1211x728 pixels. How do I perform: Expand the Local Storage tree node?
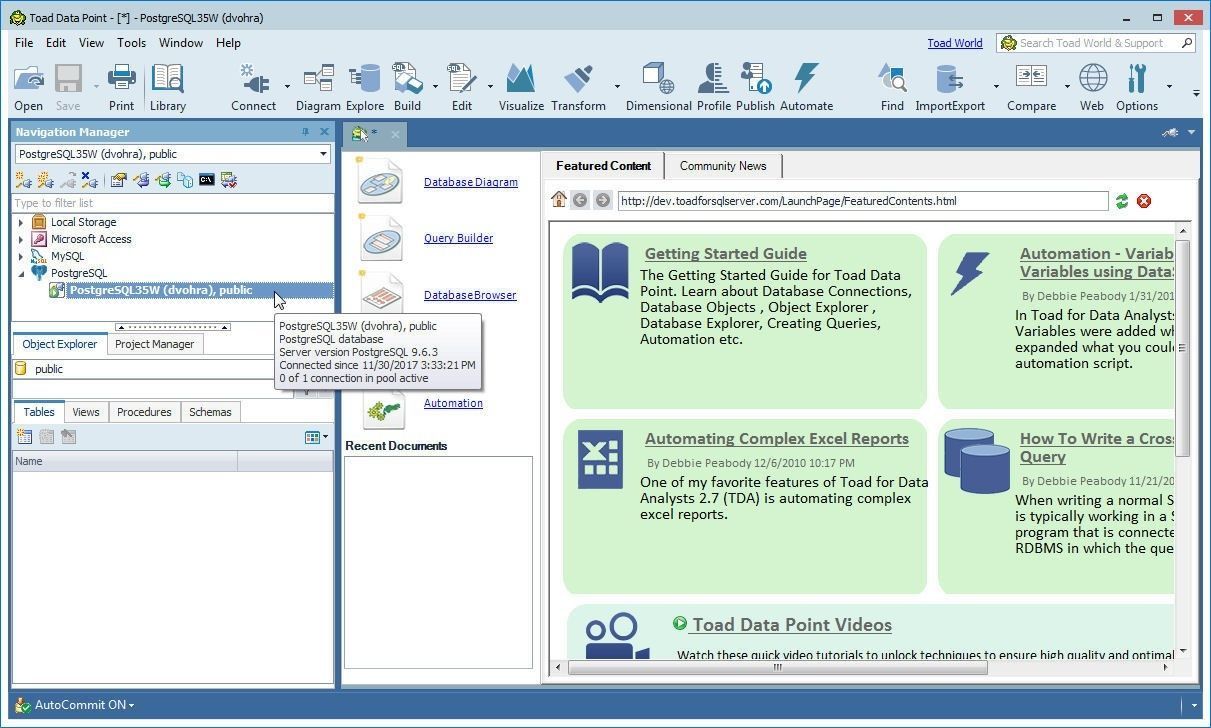(21, 222)
